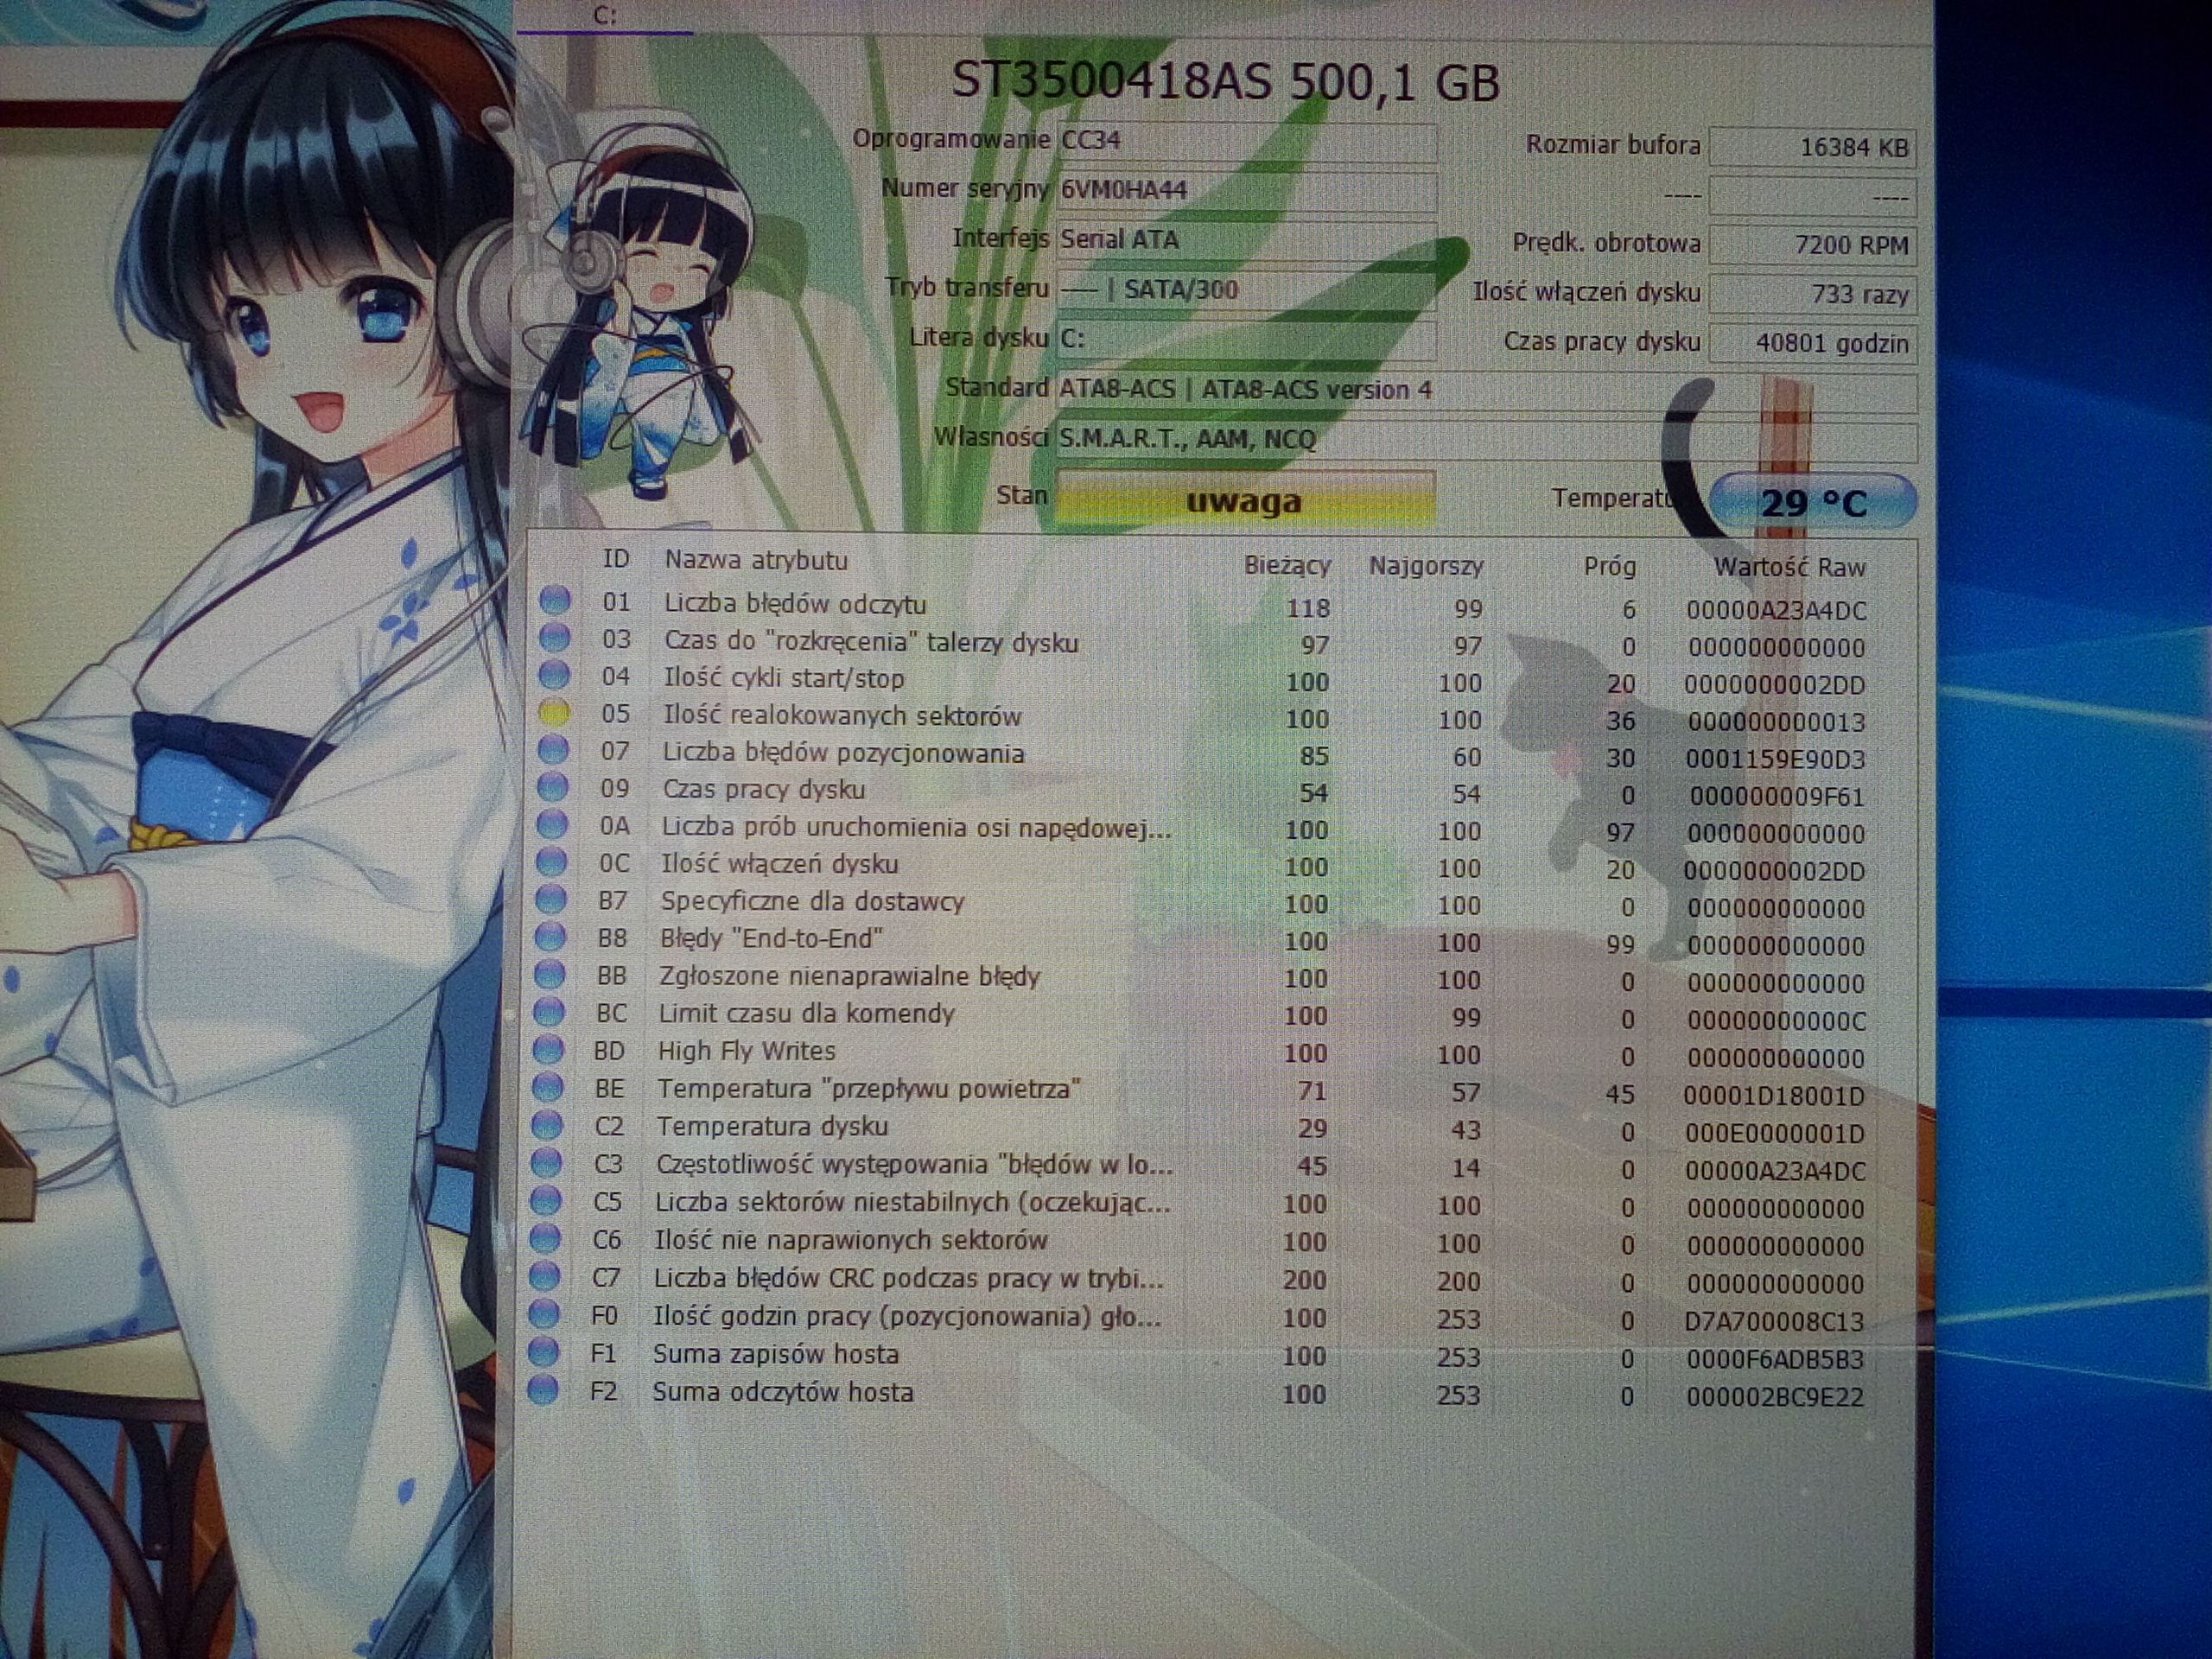
Task: Select the 'Liczba błędów odczytu' attribute name
Action: [x=795, y=604]
